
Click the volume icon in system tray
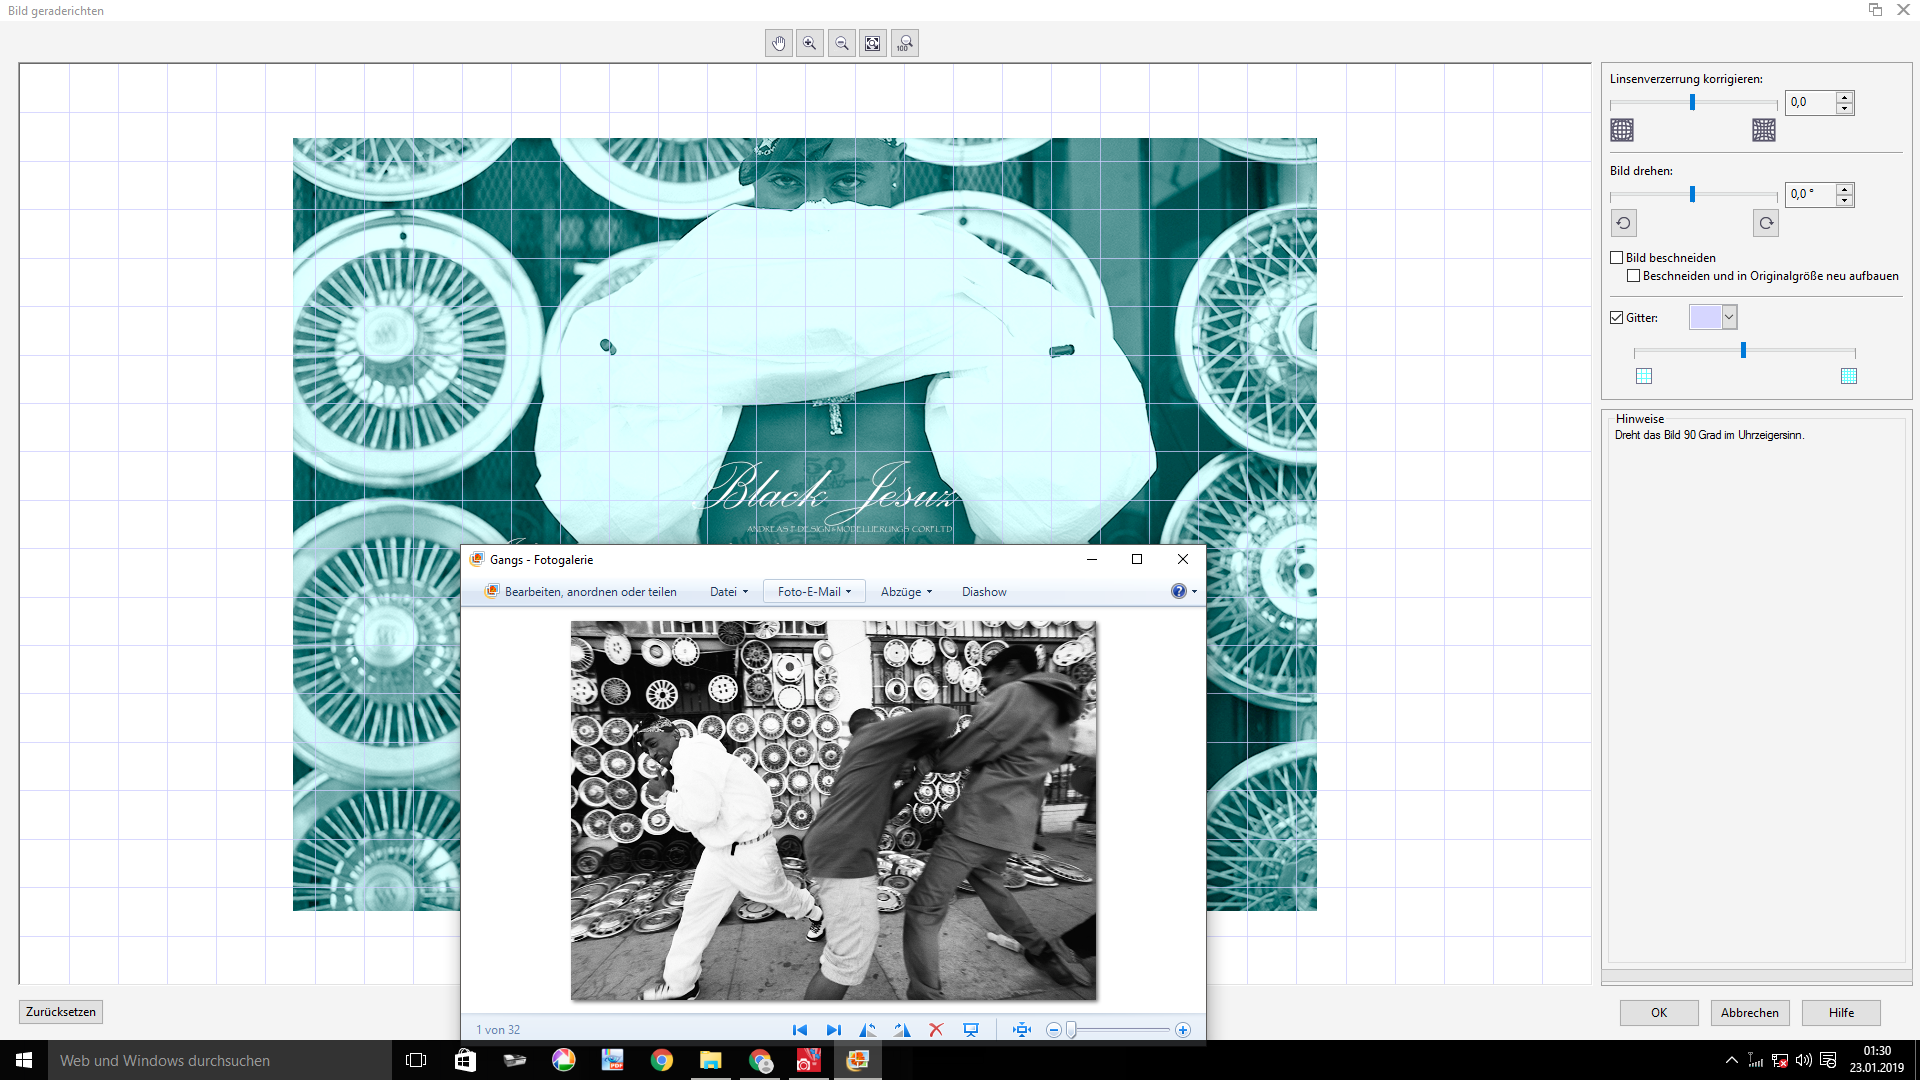pos(1804,1060)
